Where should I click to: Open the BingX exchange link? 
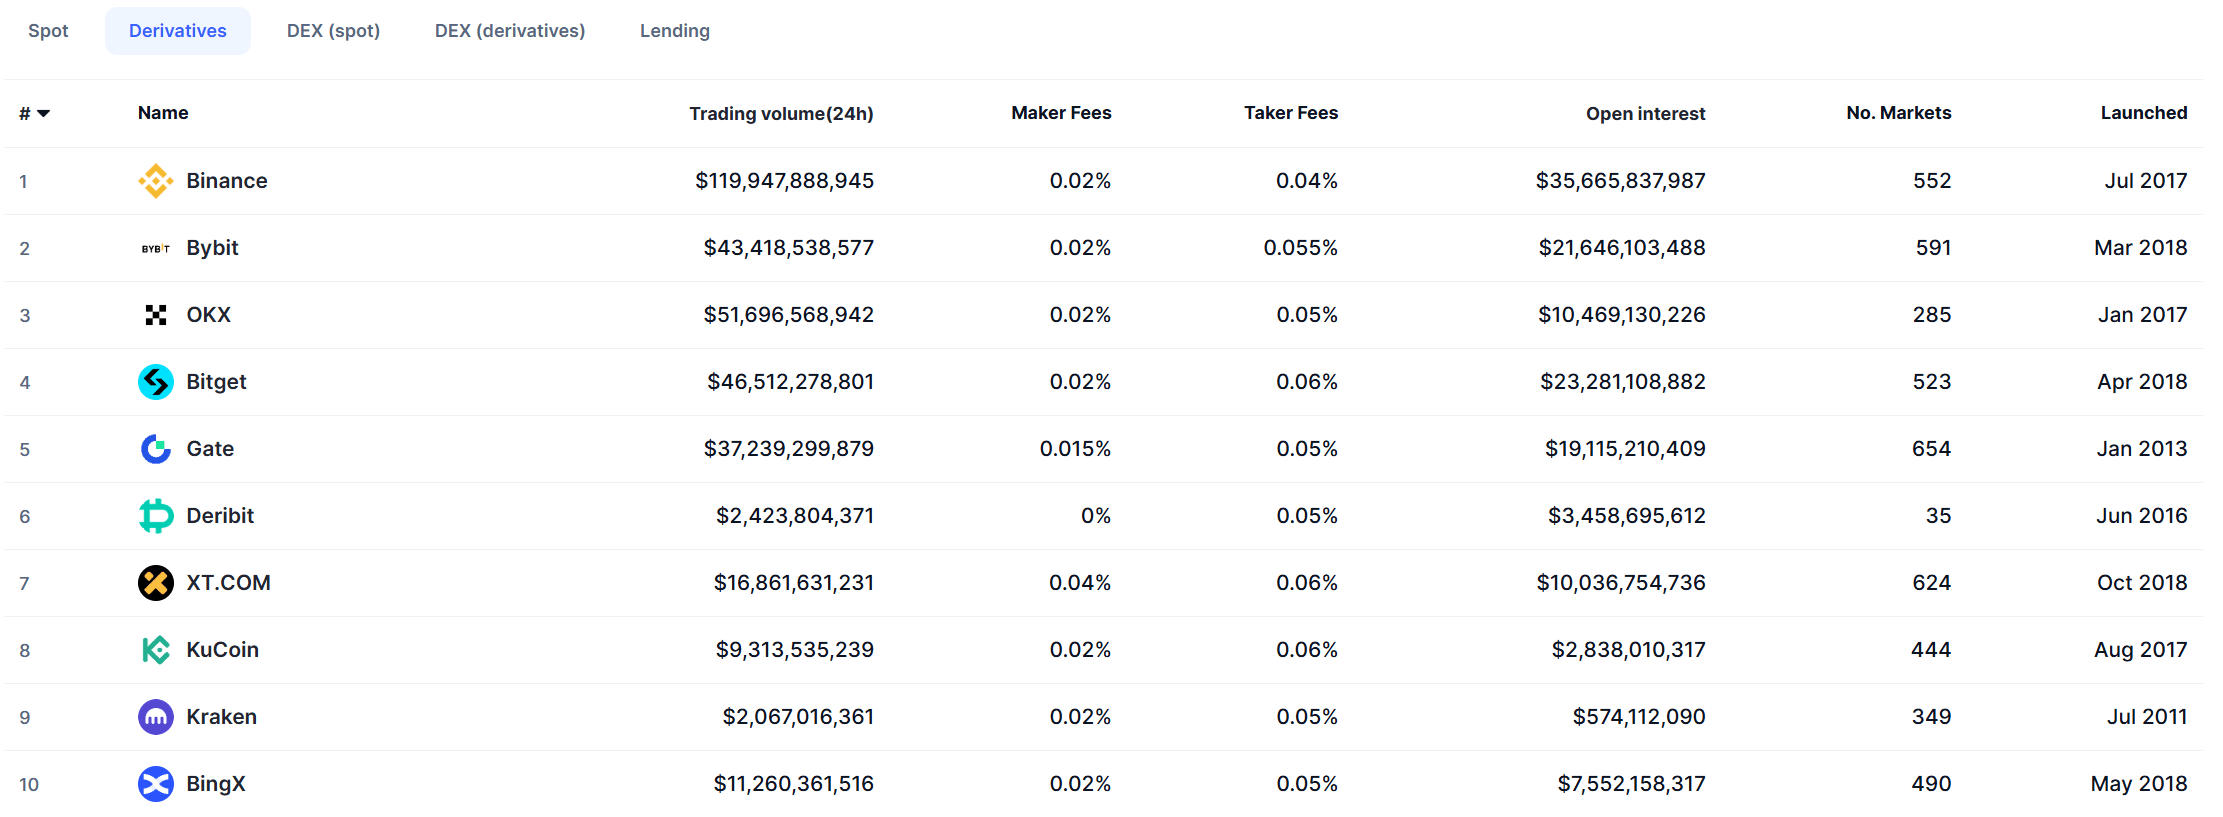[215, 784]
